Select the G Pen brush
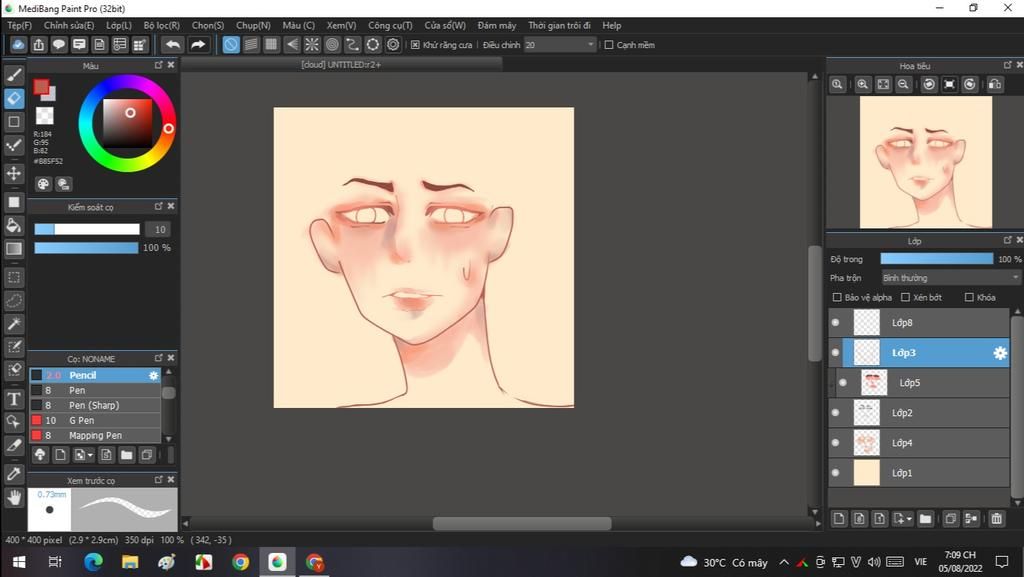 (x=95, y=420)
